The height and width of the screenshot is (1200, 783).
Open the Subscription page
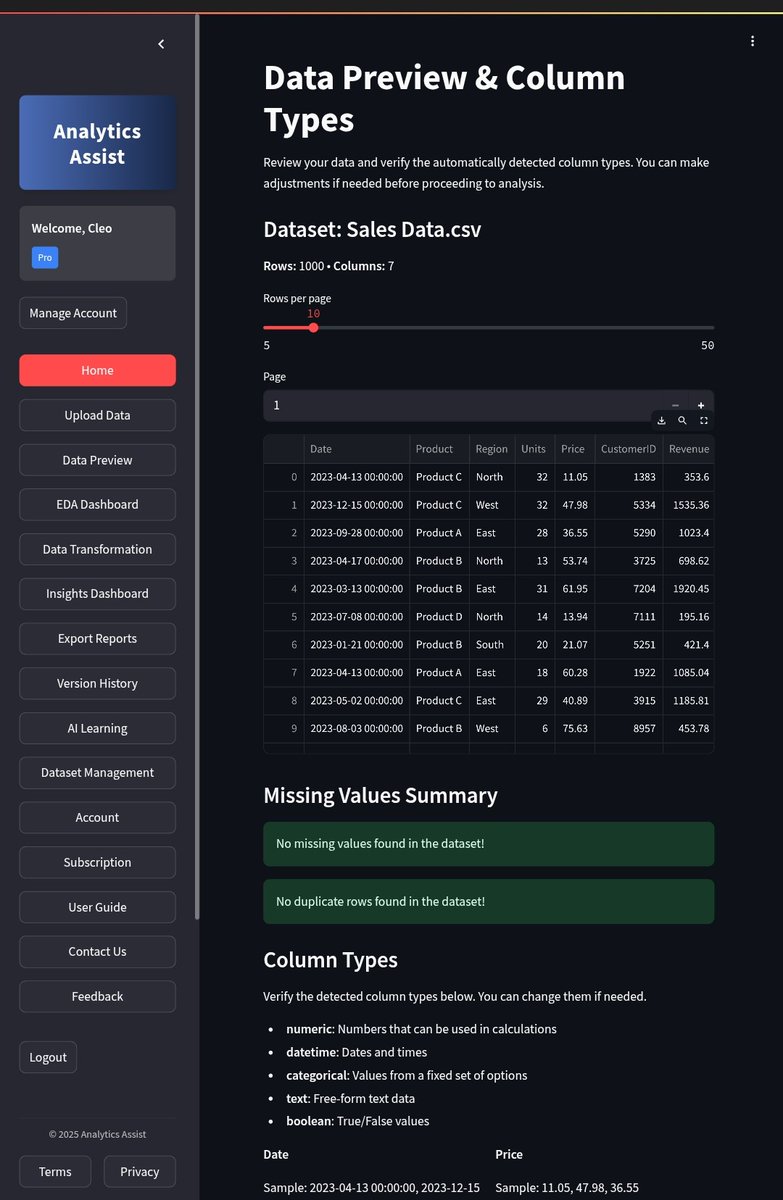[97, 862]
